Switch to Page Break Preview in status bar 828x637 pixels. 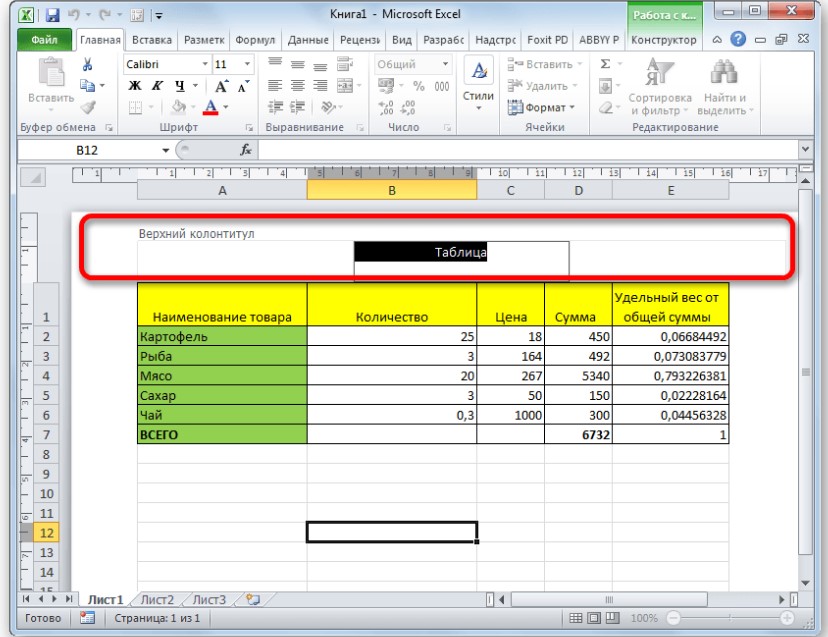[x=618, y=619]
